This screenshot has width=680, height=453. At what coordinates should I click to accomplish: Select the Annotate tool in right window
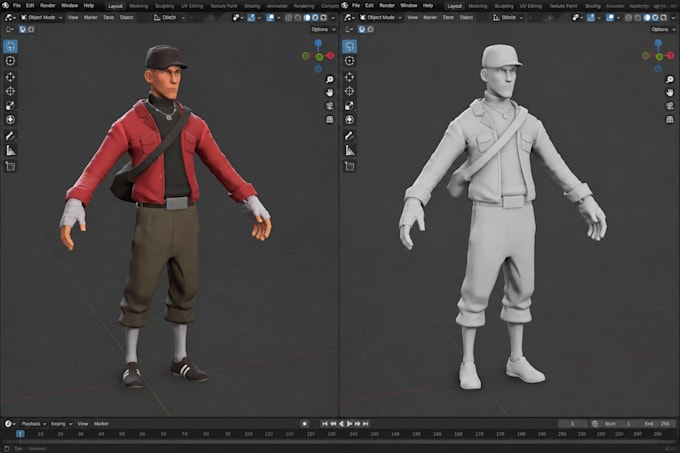click(350, 136)
